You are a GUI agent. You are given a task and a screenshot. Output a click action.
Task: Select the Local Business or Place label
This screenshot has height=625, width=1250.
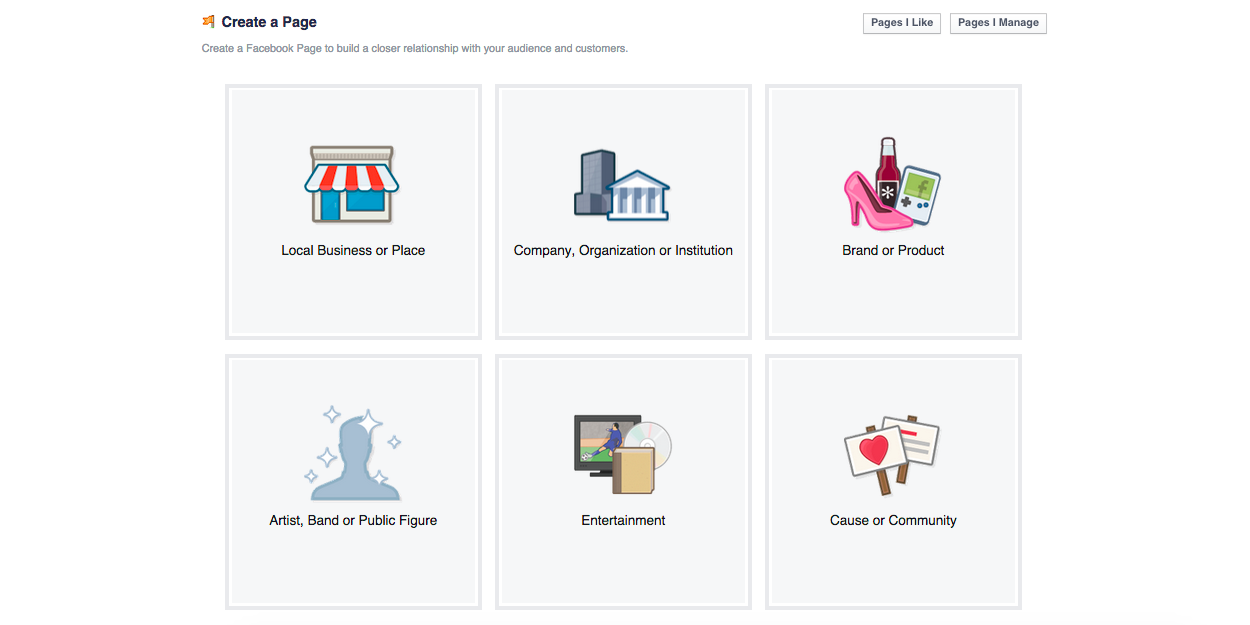coord(353,250)
